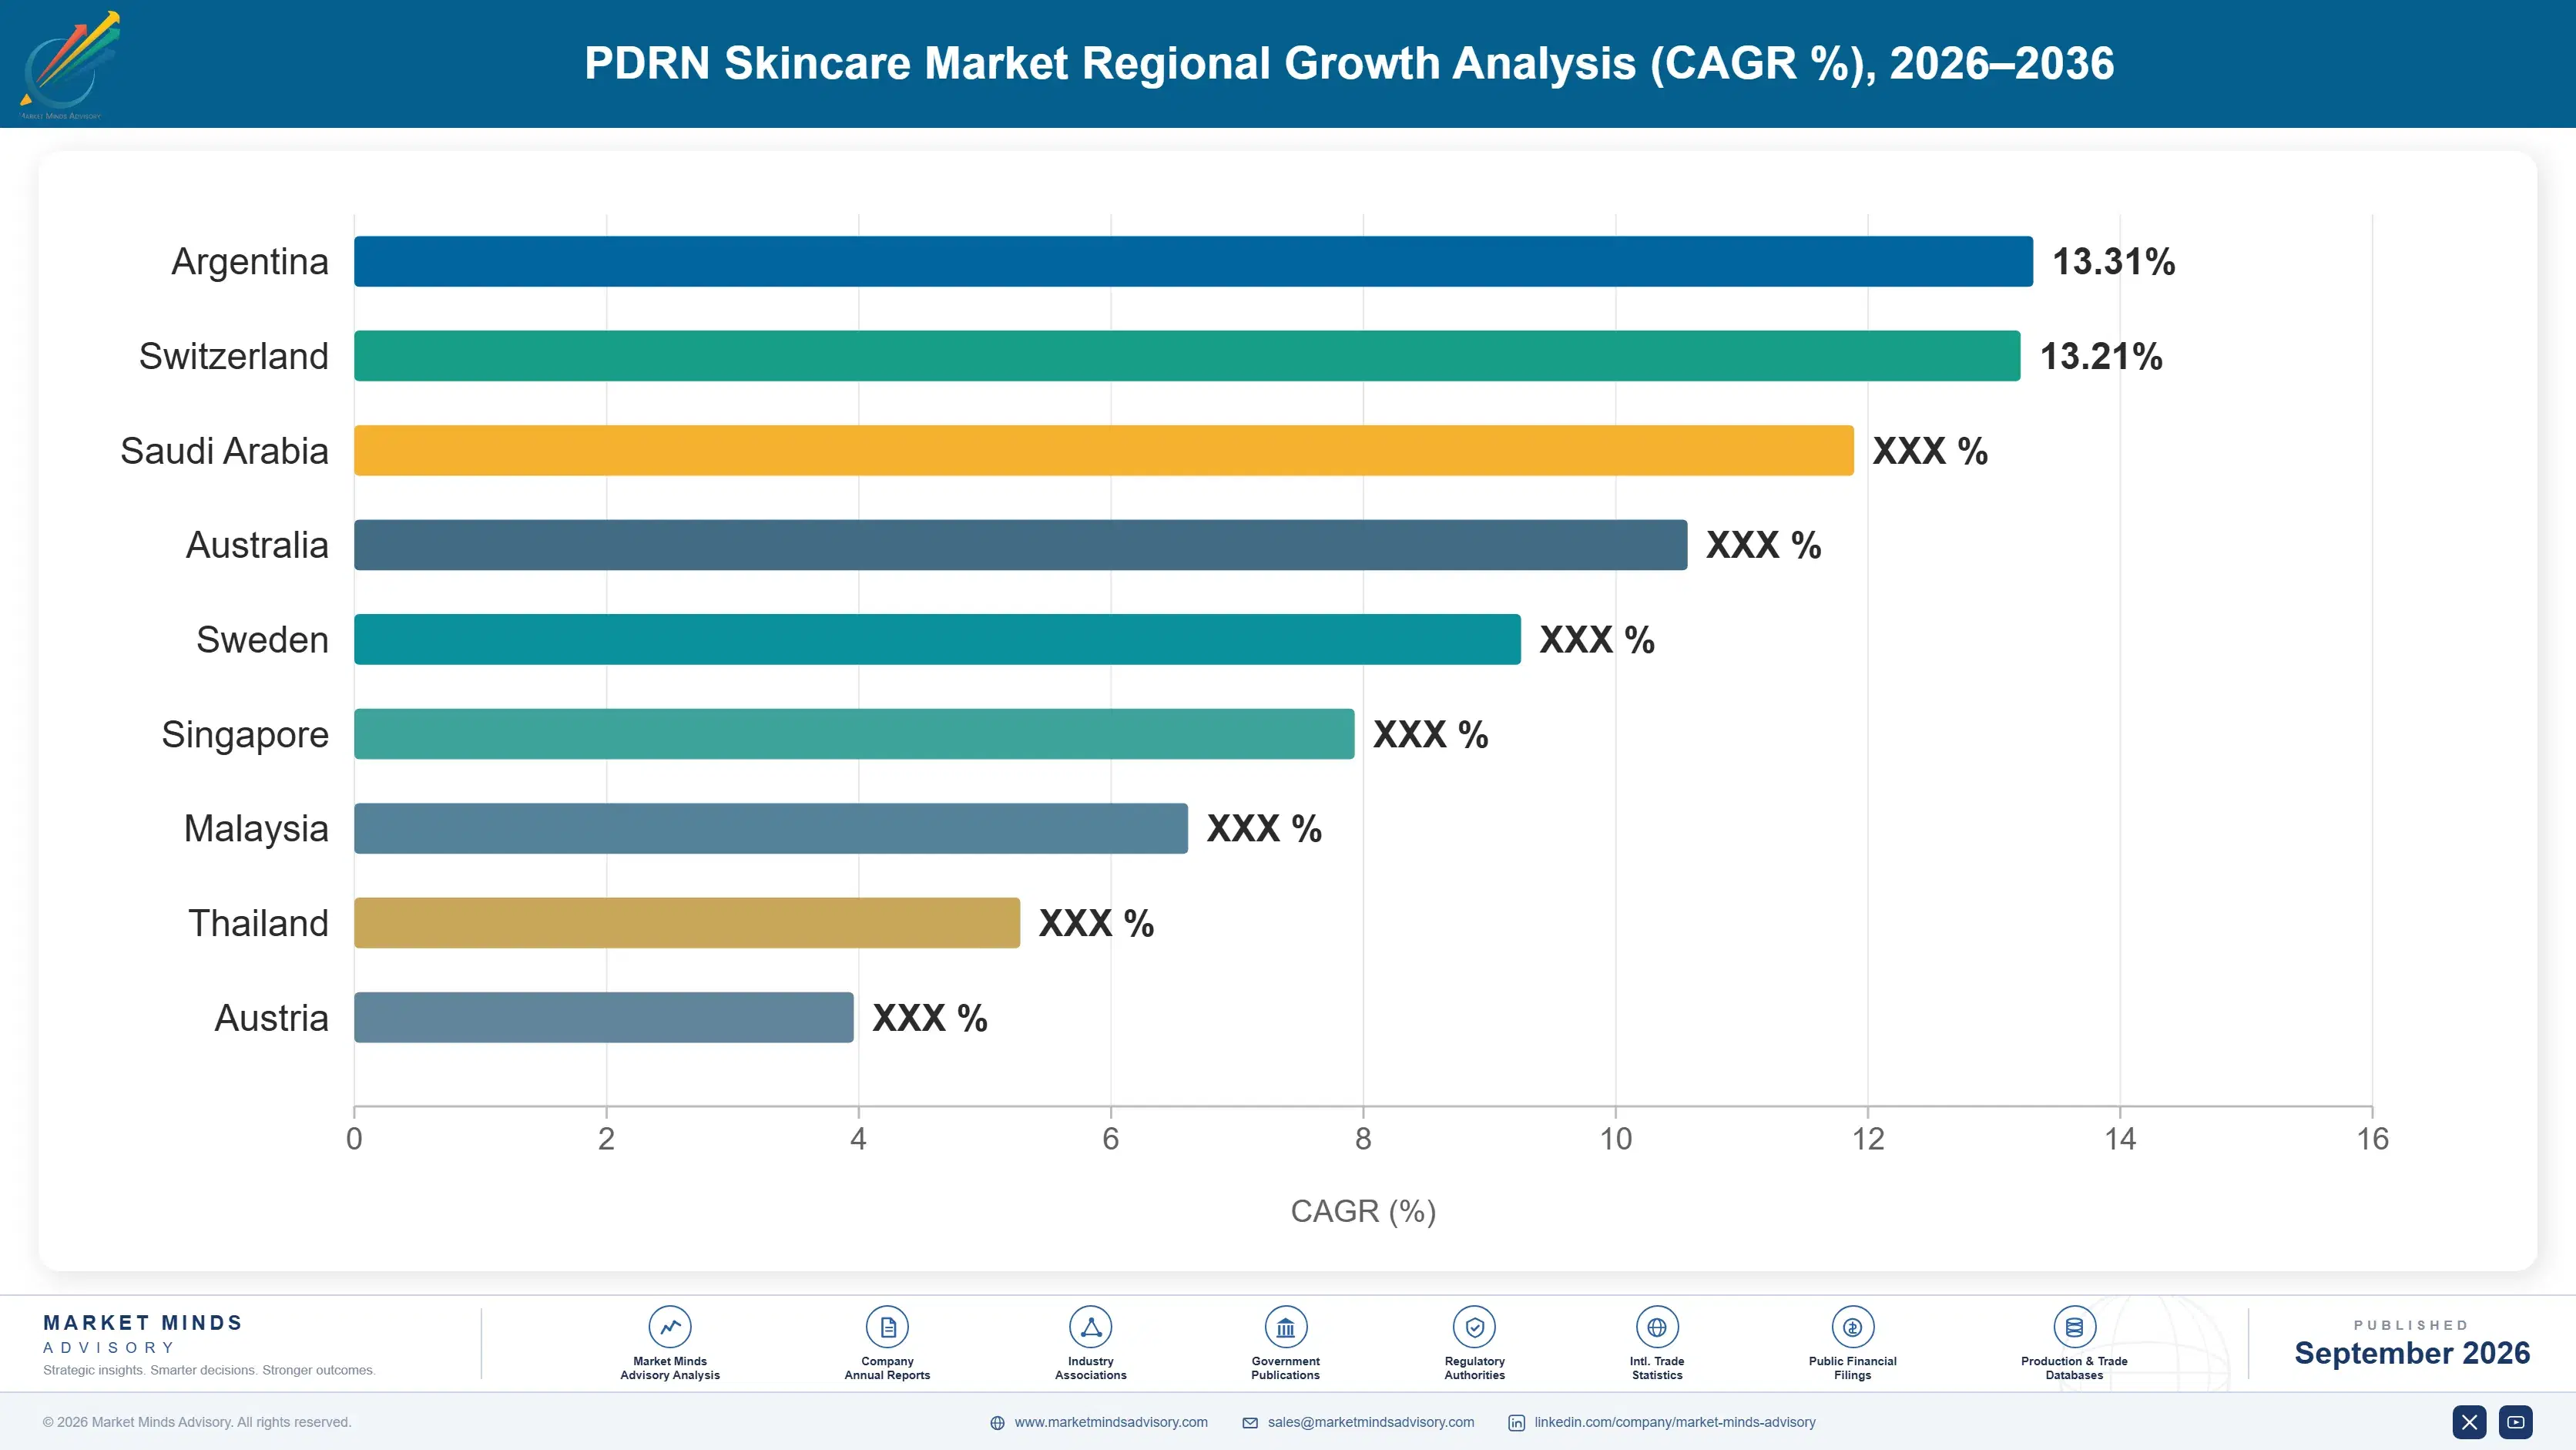Click the Market Minds Advisory logo in header

69,64
